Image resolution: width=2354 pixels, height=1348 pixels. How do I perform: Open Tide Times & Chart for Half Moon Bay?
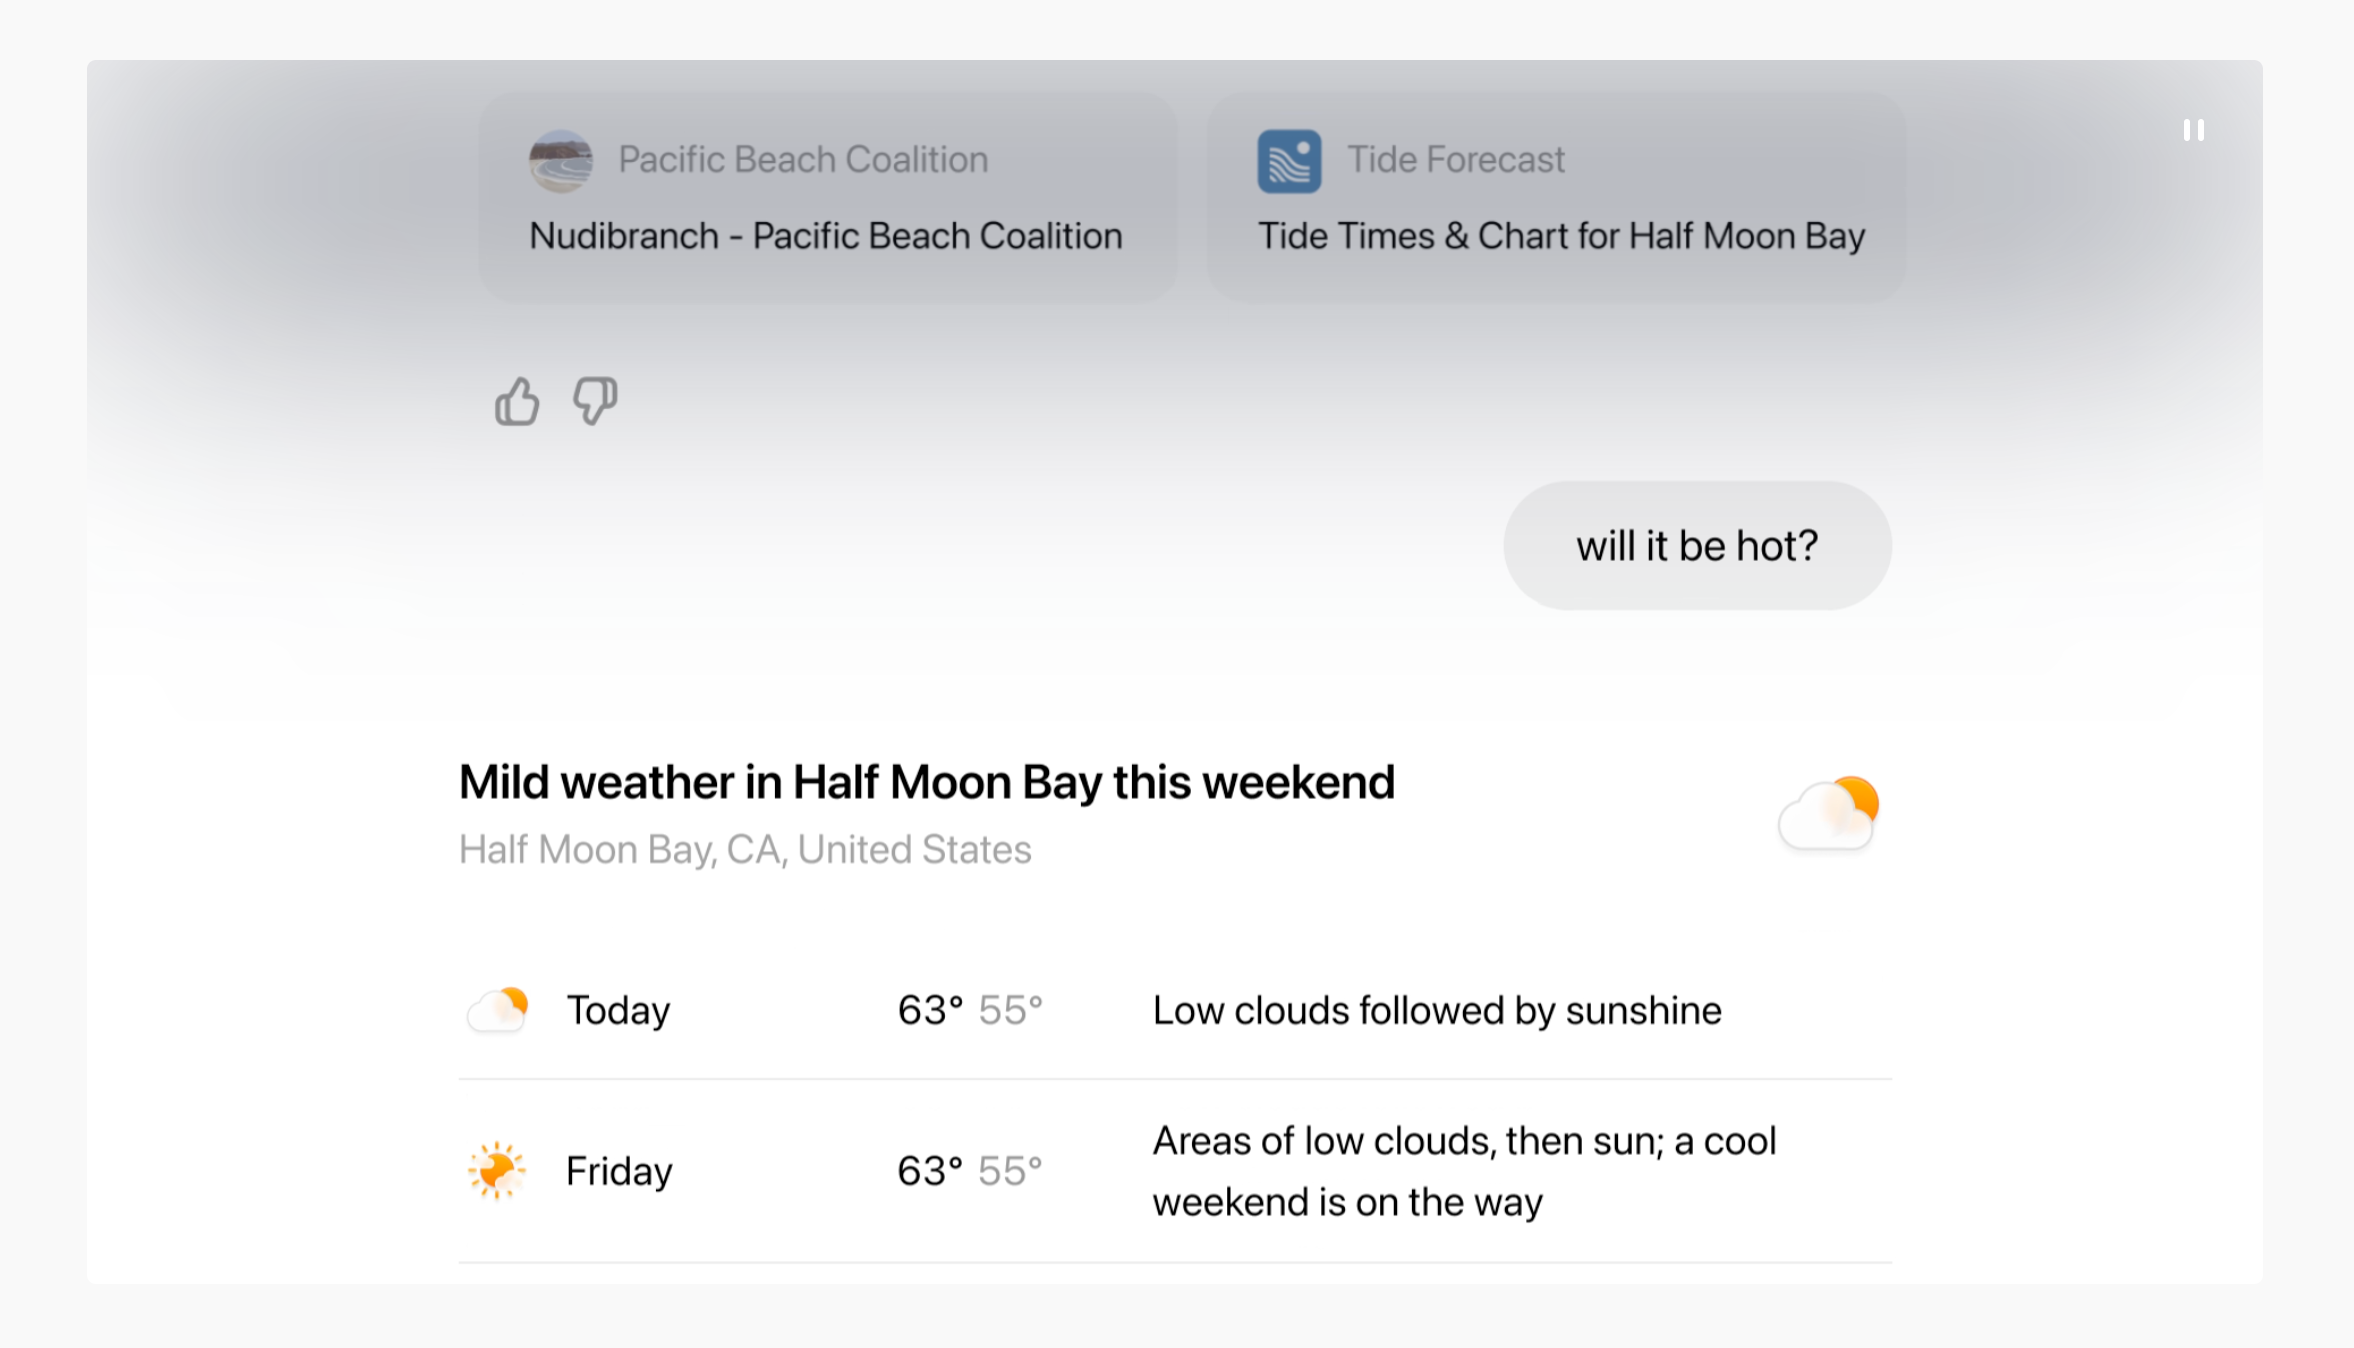1556,197
